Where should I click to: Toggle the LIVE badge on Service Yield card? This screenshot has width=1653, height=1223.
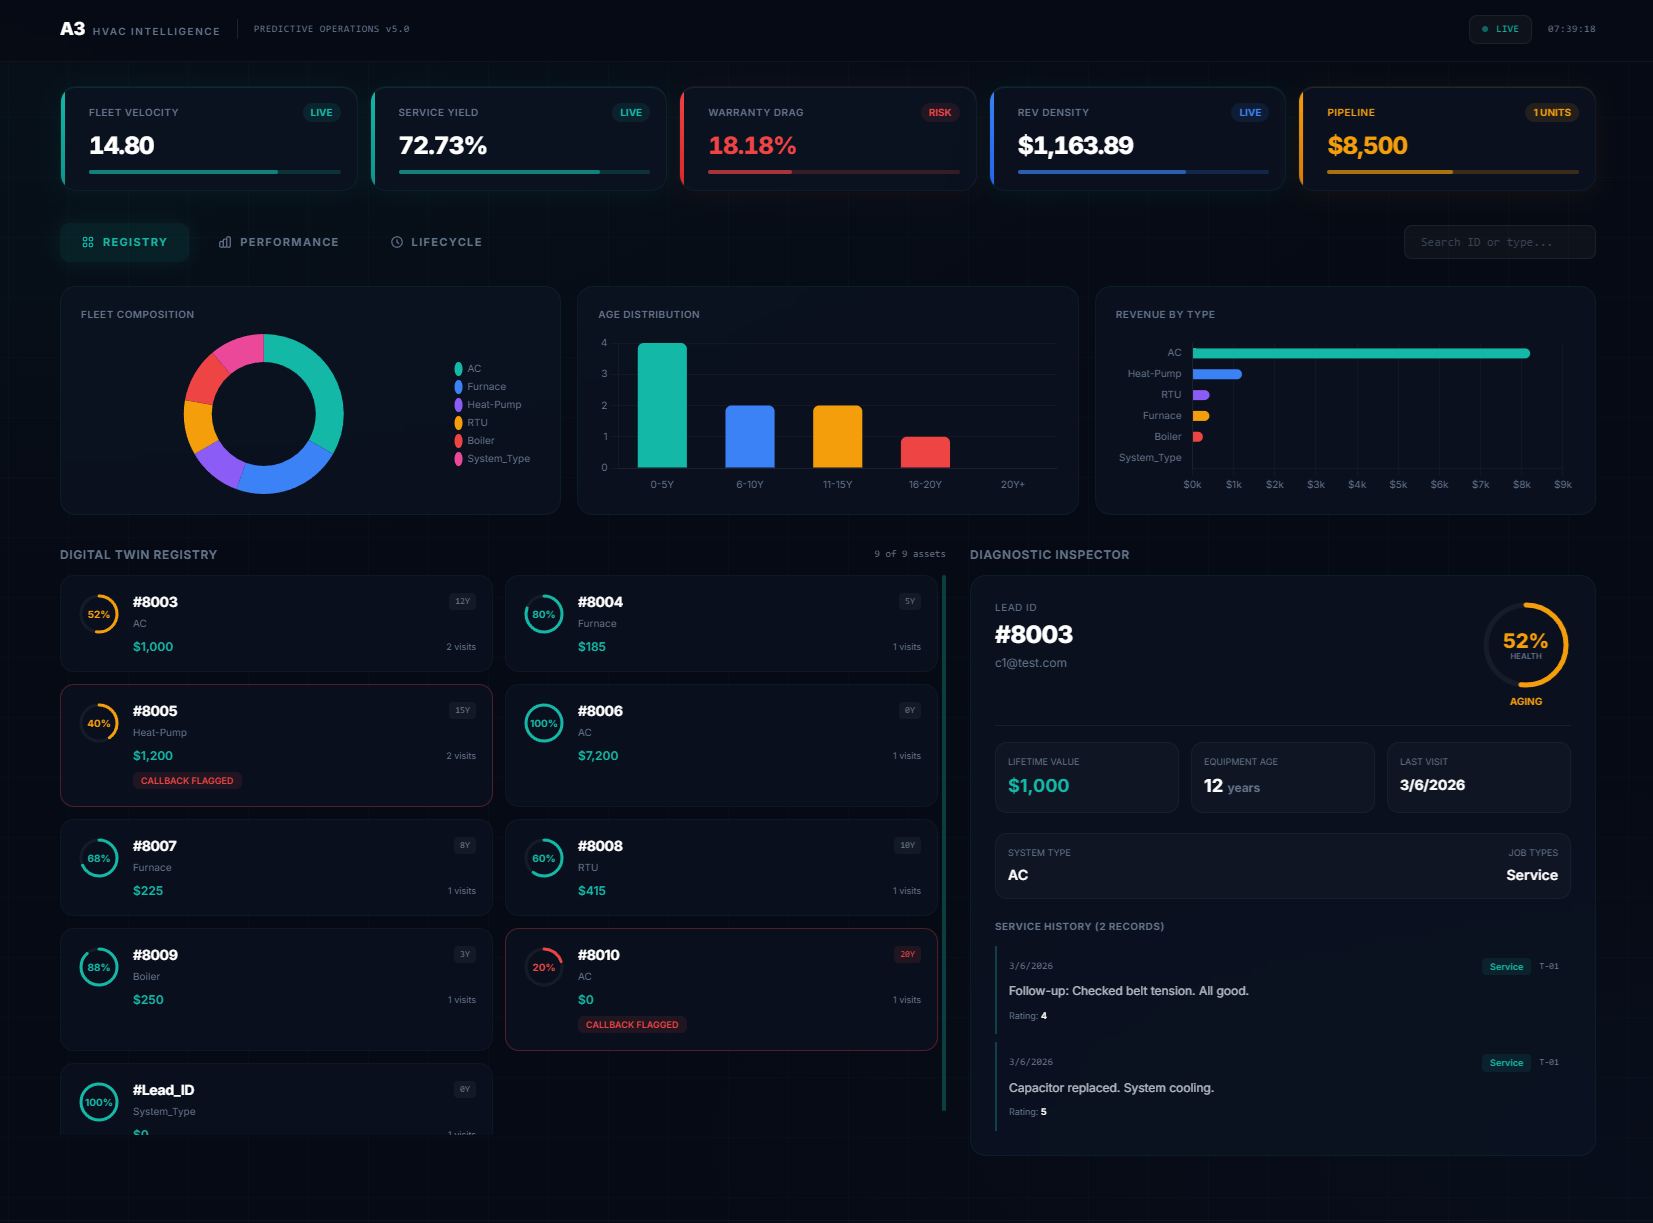[x=630, y=112]
